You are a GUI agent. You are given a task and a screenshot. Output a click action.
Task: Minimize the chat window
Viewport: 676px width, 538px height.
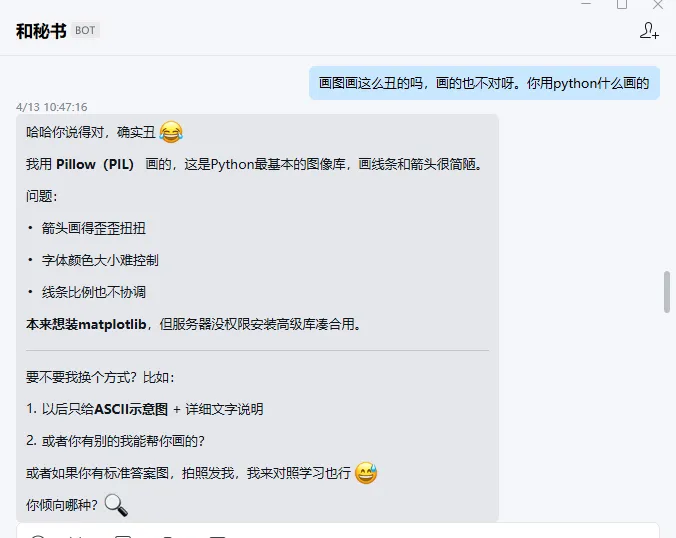pos(586,3)
